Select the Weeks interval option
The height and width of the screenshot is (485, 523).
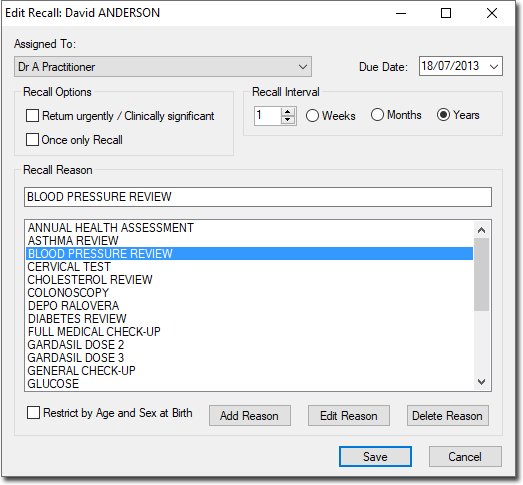pyautogui.click(x=313, y=116)
